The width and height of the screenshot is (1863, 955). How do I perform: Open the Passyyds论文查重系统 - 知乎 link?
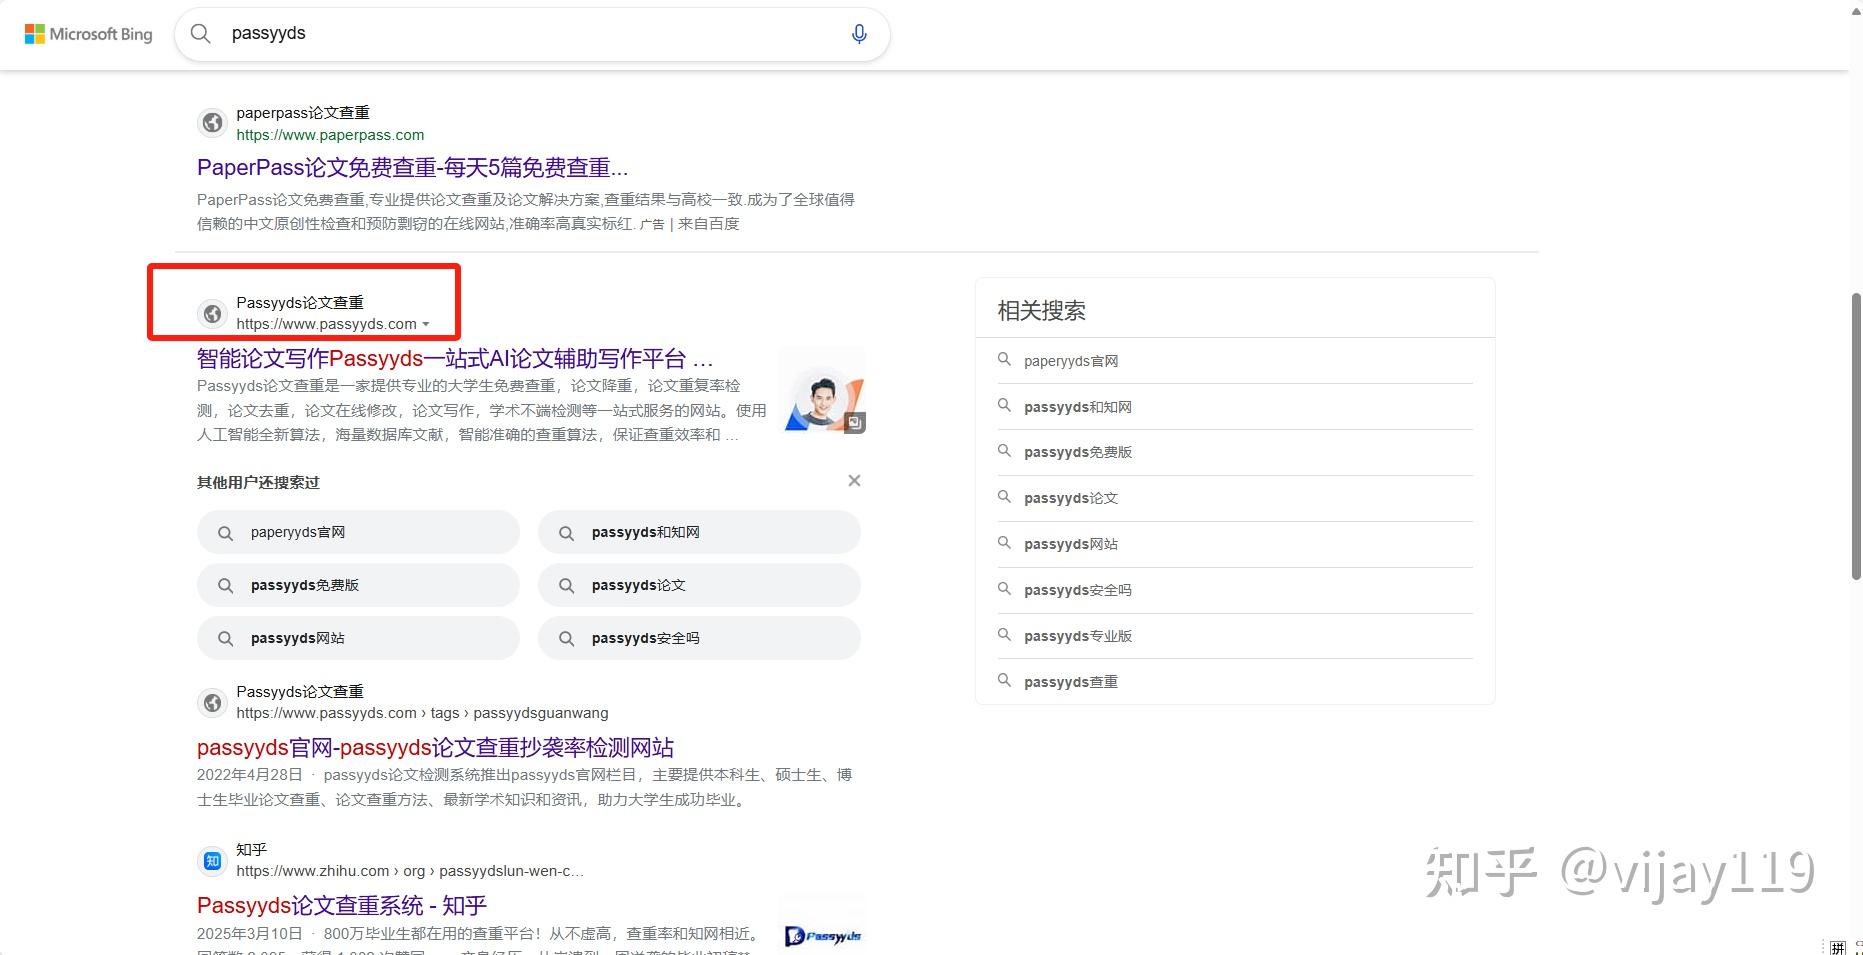pos(340,905)
